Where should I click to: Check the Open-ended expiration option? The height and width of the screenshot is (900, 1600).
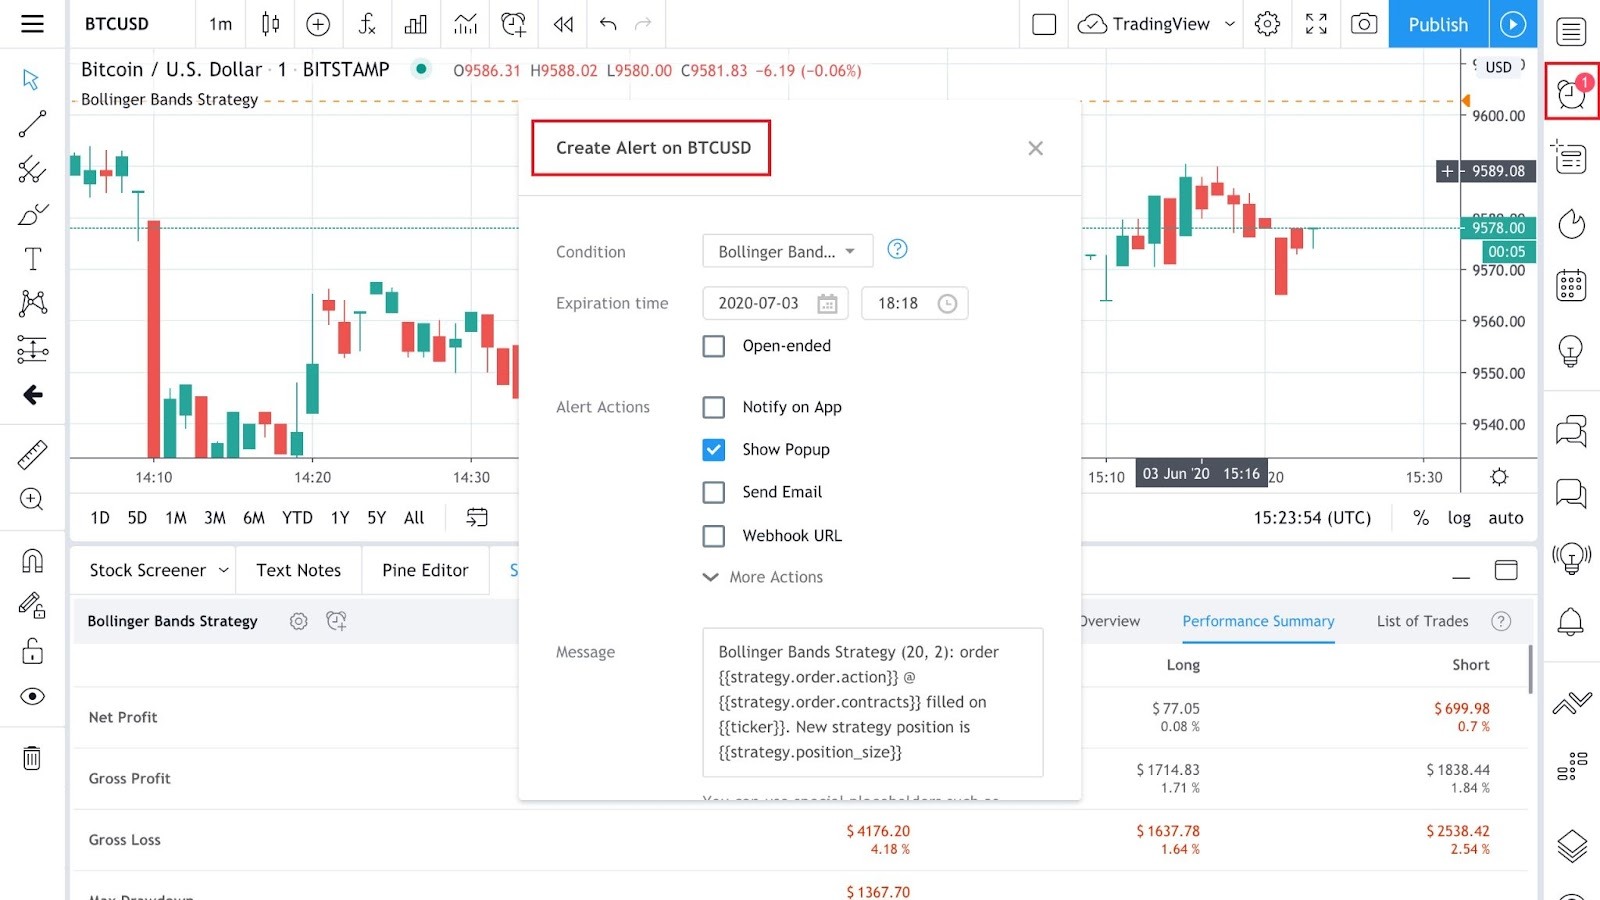(713, 345)
